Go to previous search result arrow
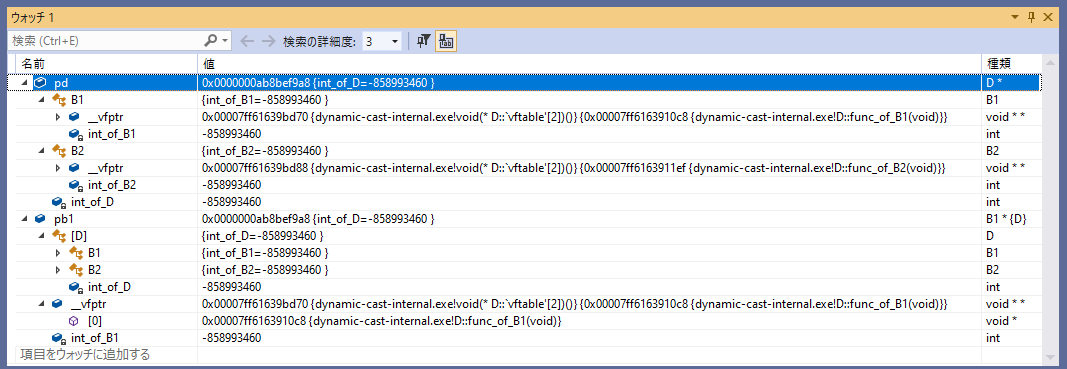The image size is (1067, 369). click(247, 41)
